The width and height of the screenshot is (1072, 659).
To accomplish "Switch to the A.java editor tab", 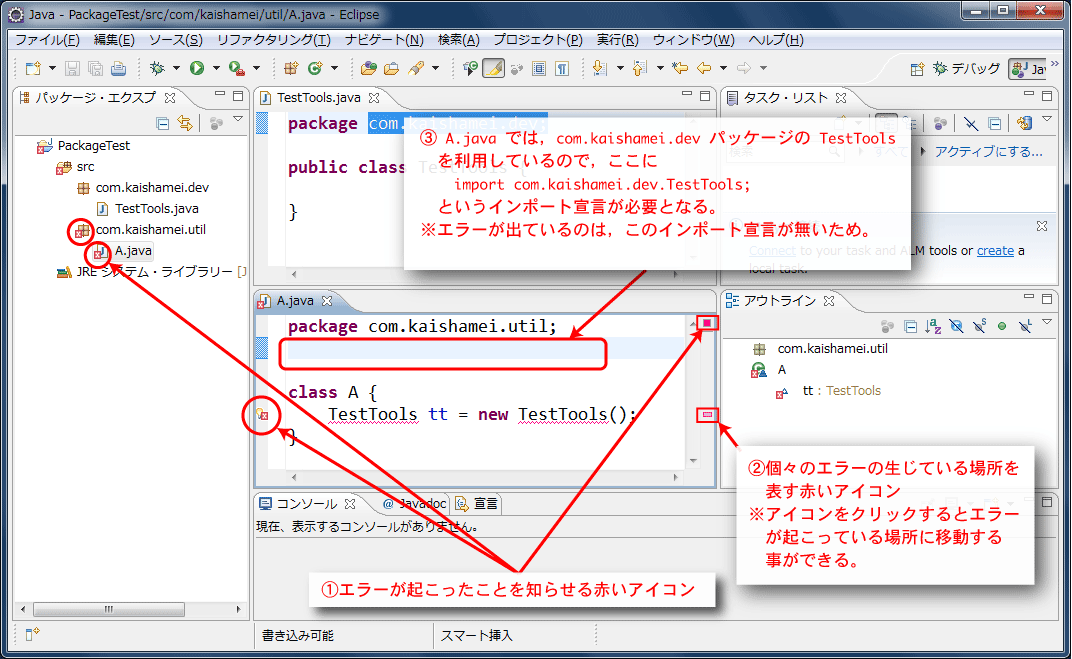I will (x=295, y=301).
